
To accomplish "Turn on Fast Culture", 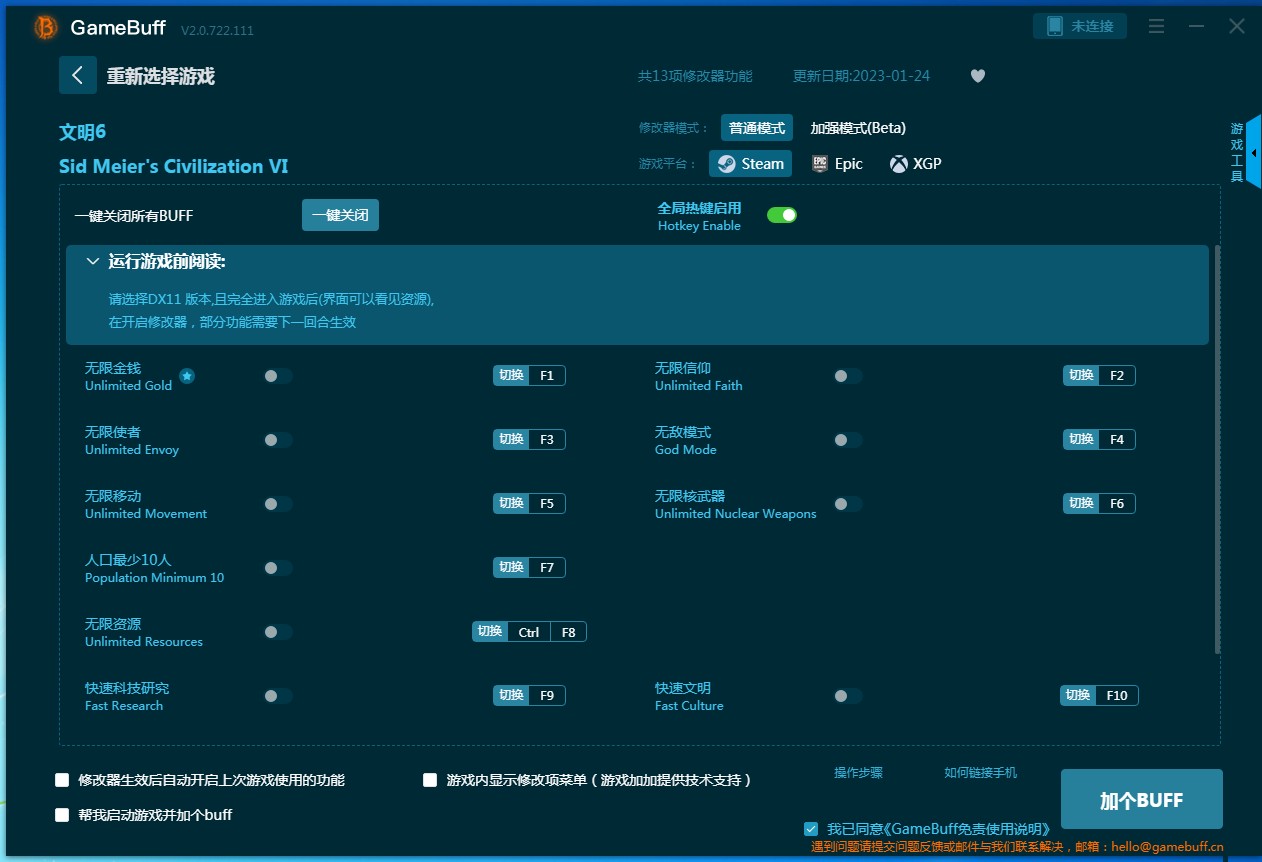I will [848, 696].
